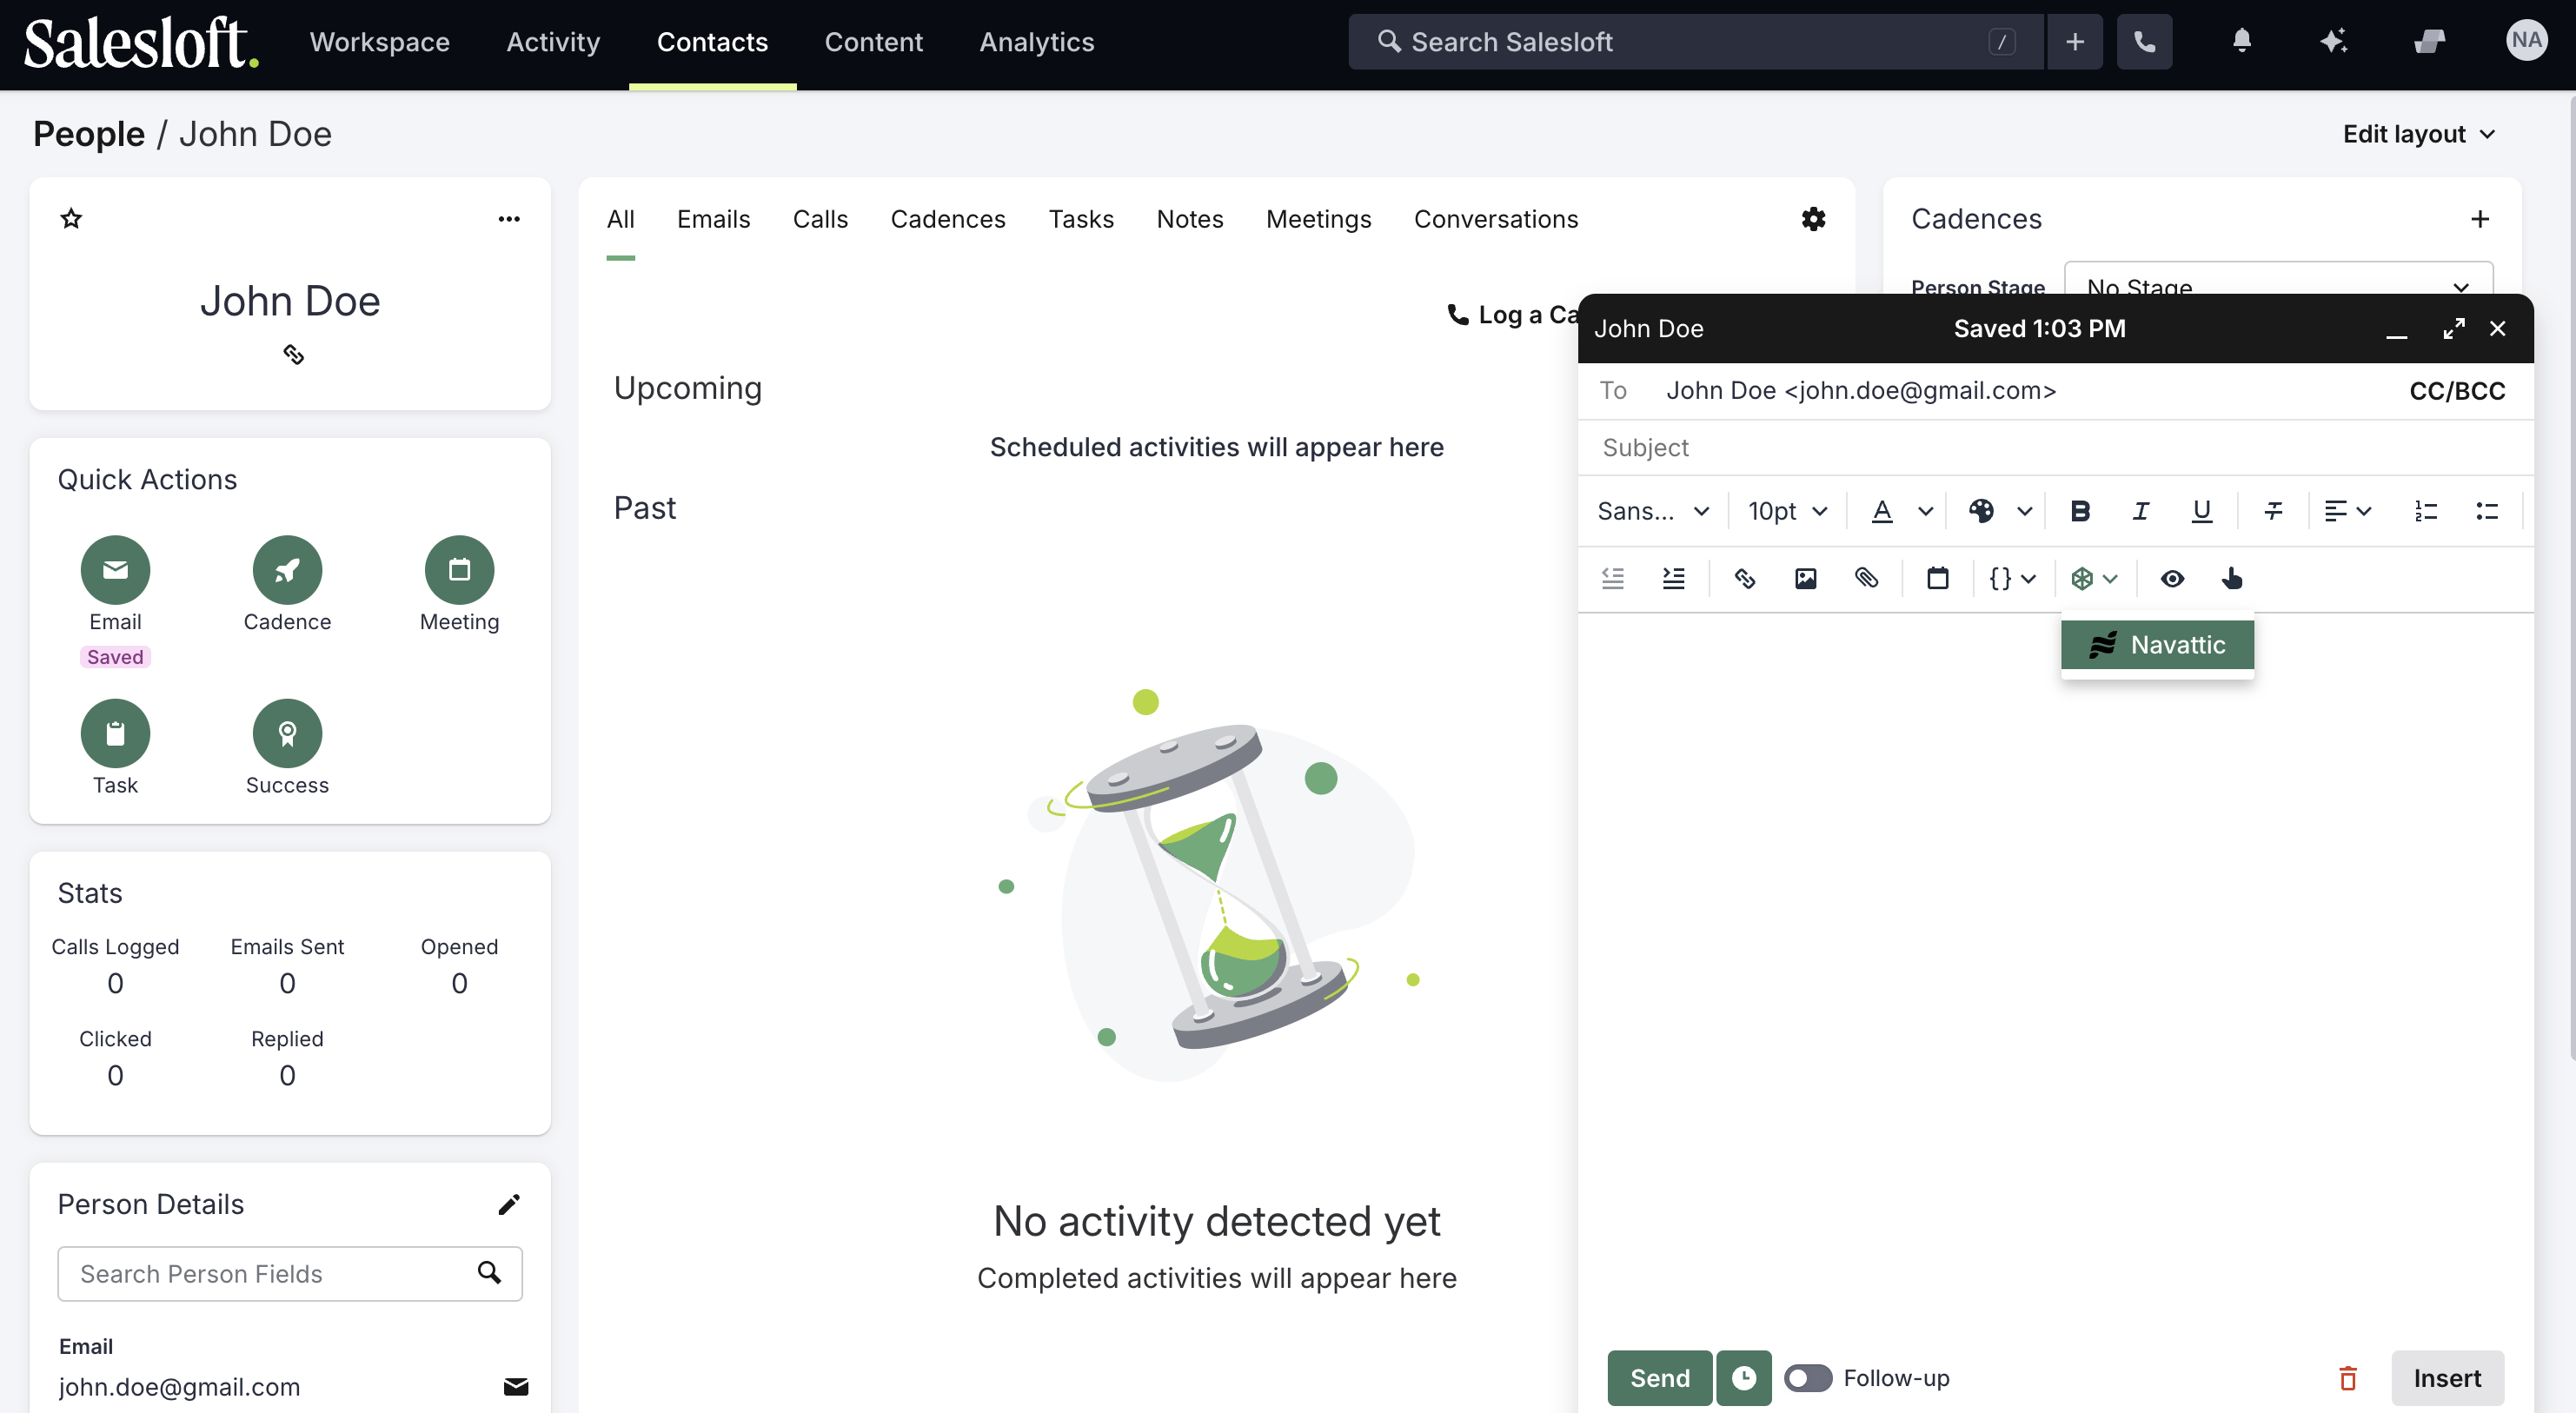This screenshot has height=1413, width=2576.
Task: Click the calendar icon in email toolbar
Action: [1937, 578]
